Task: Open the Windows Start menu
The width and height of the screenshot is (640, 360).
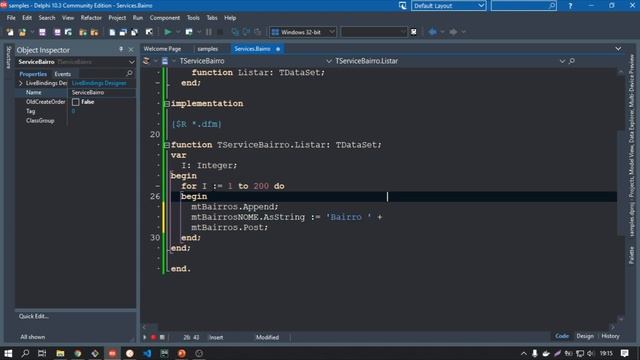Action: [8, 353]
